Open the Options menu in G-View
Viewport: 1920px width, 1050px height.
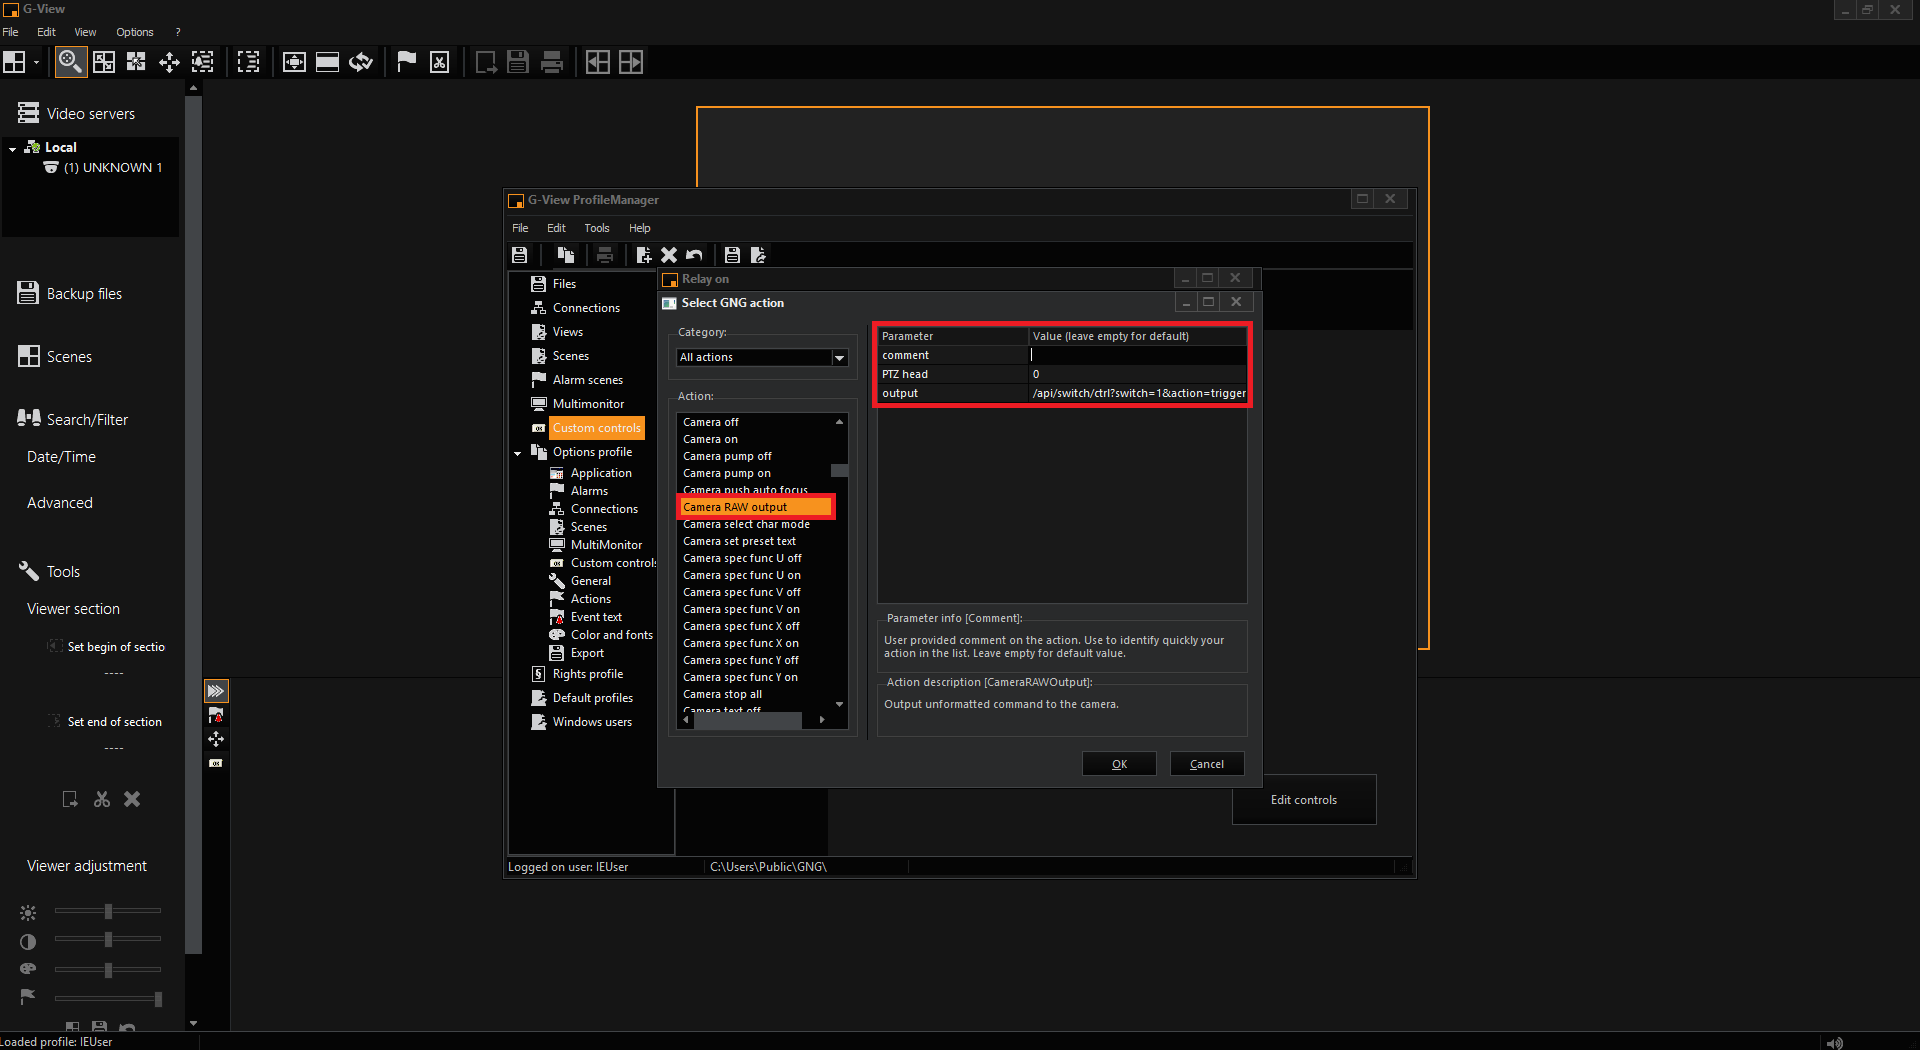134,32
